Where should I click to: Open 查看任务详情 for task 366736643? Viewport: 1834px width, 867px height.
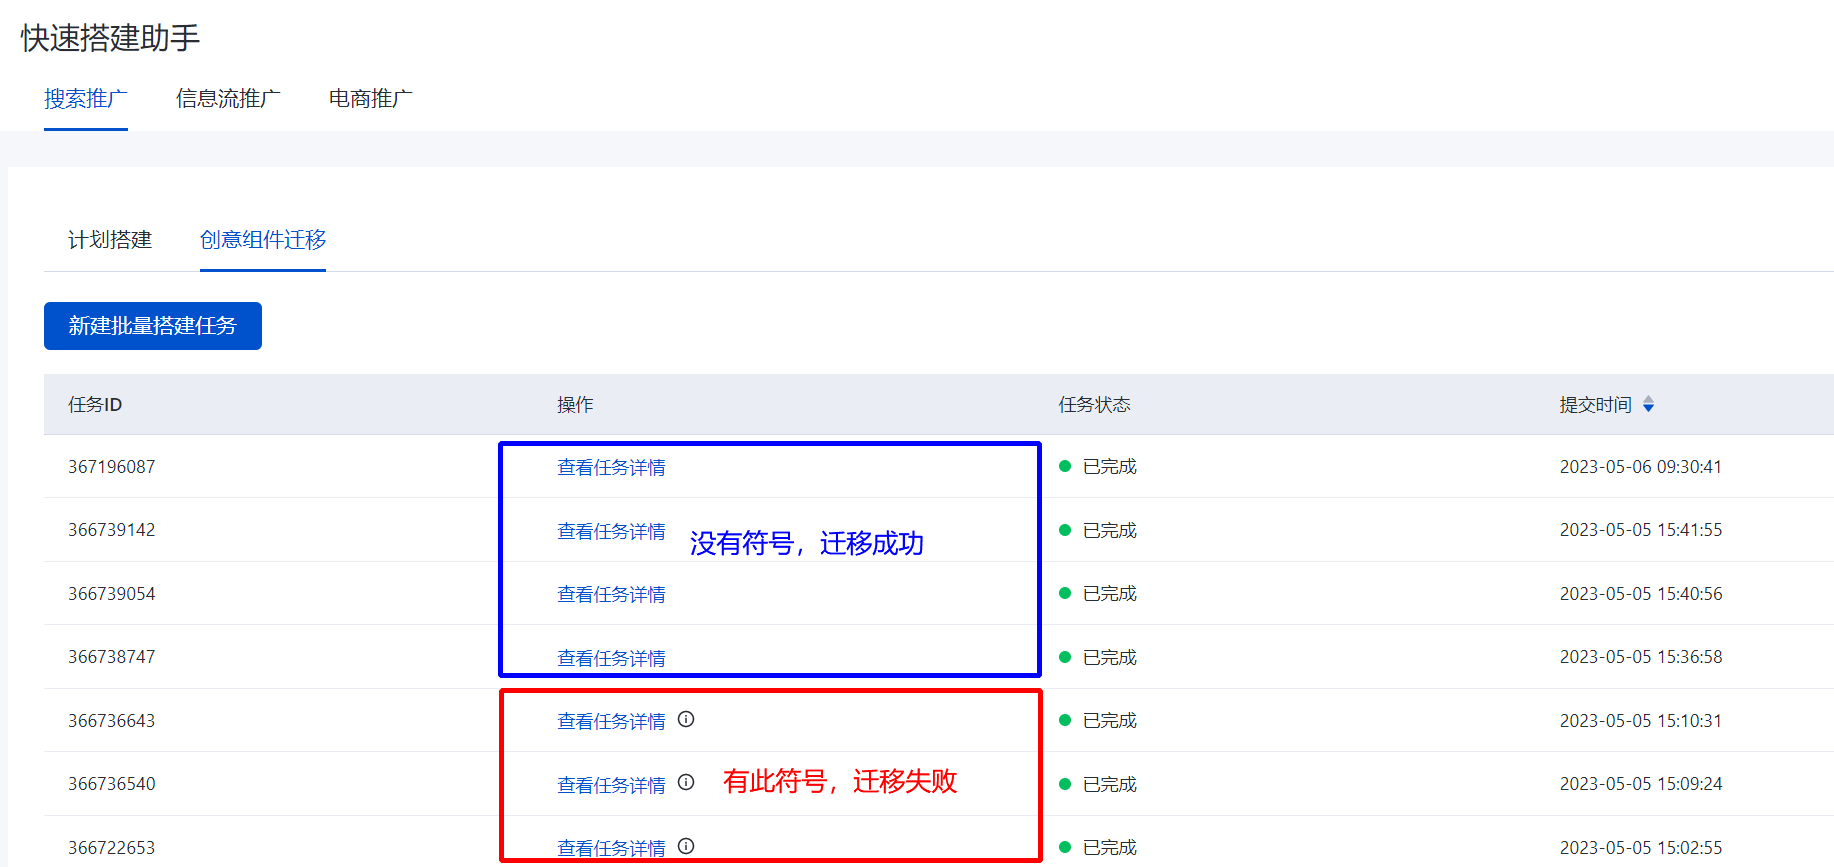tap(611, 721)
